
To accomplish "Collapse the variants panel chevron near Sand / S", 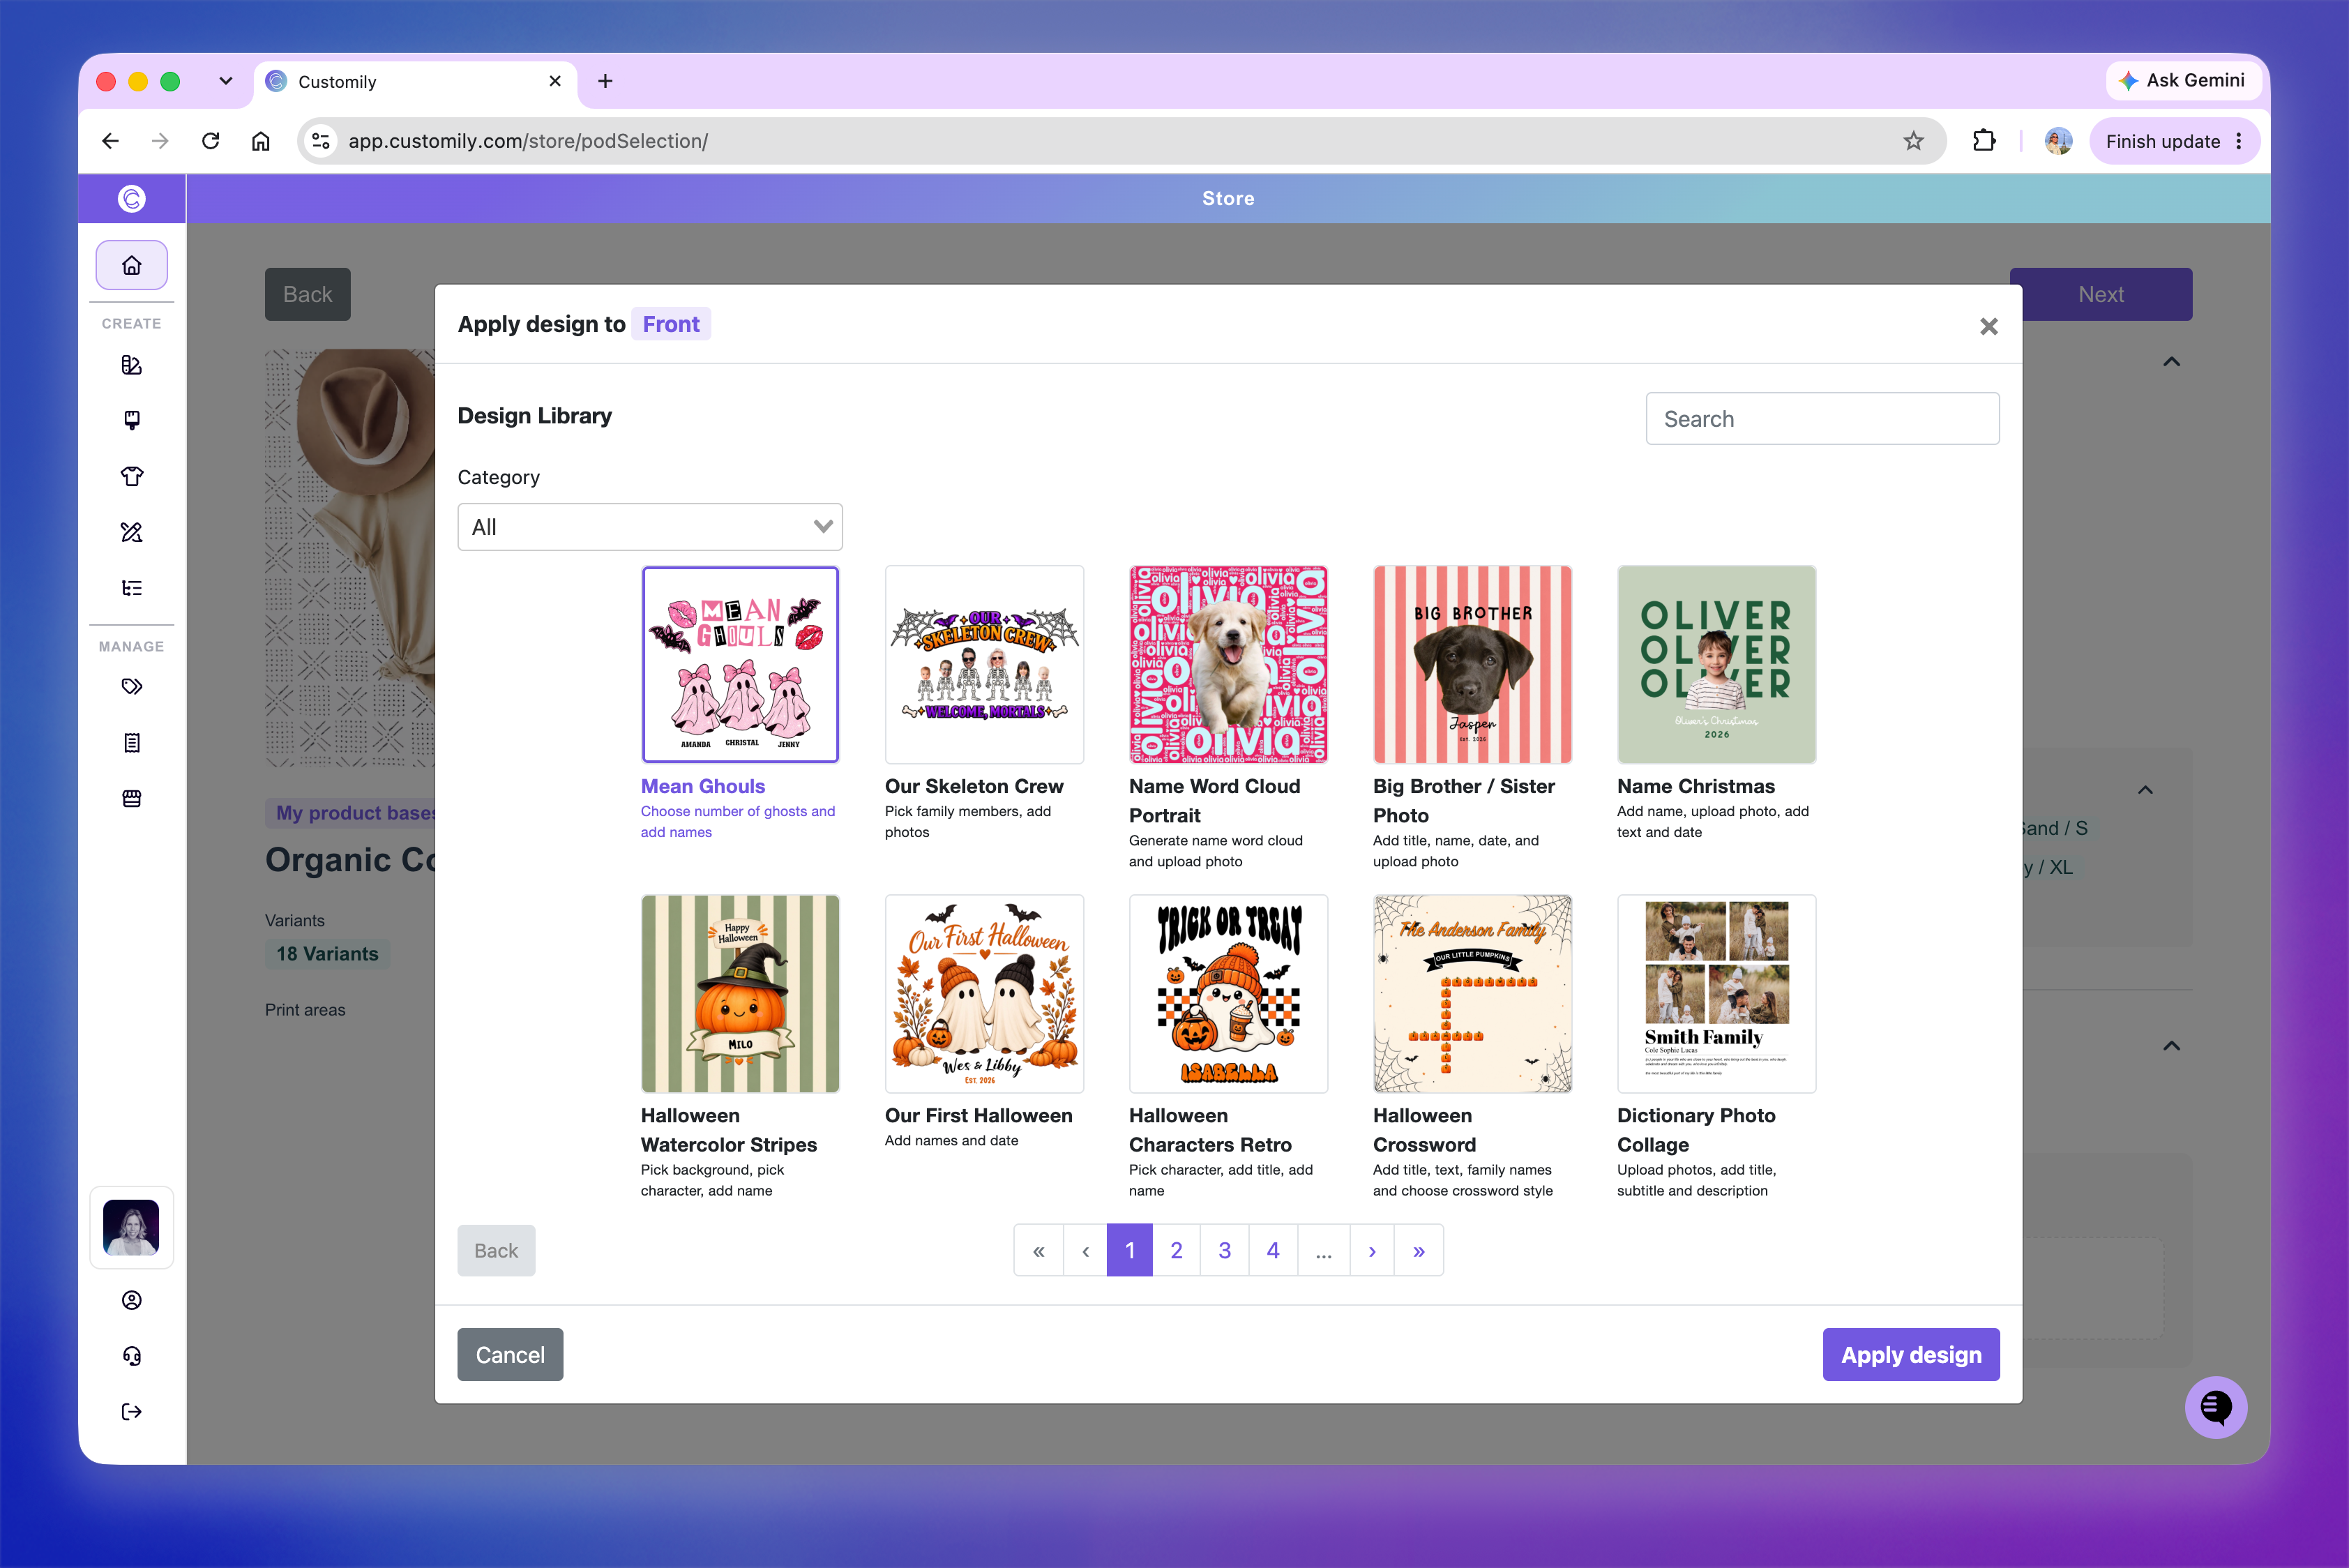I will click(x=2145, y=790).
